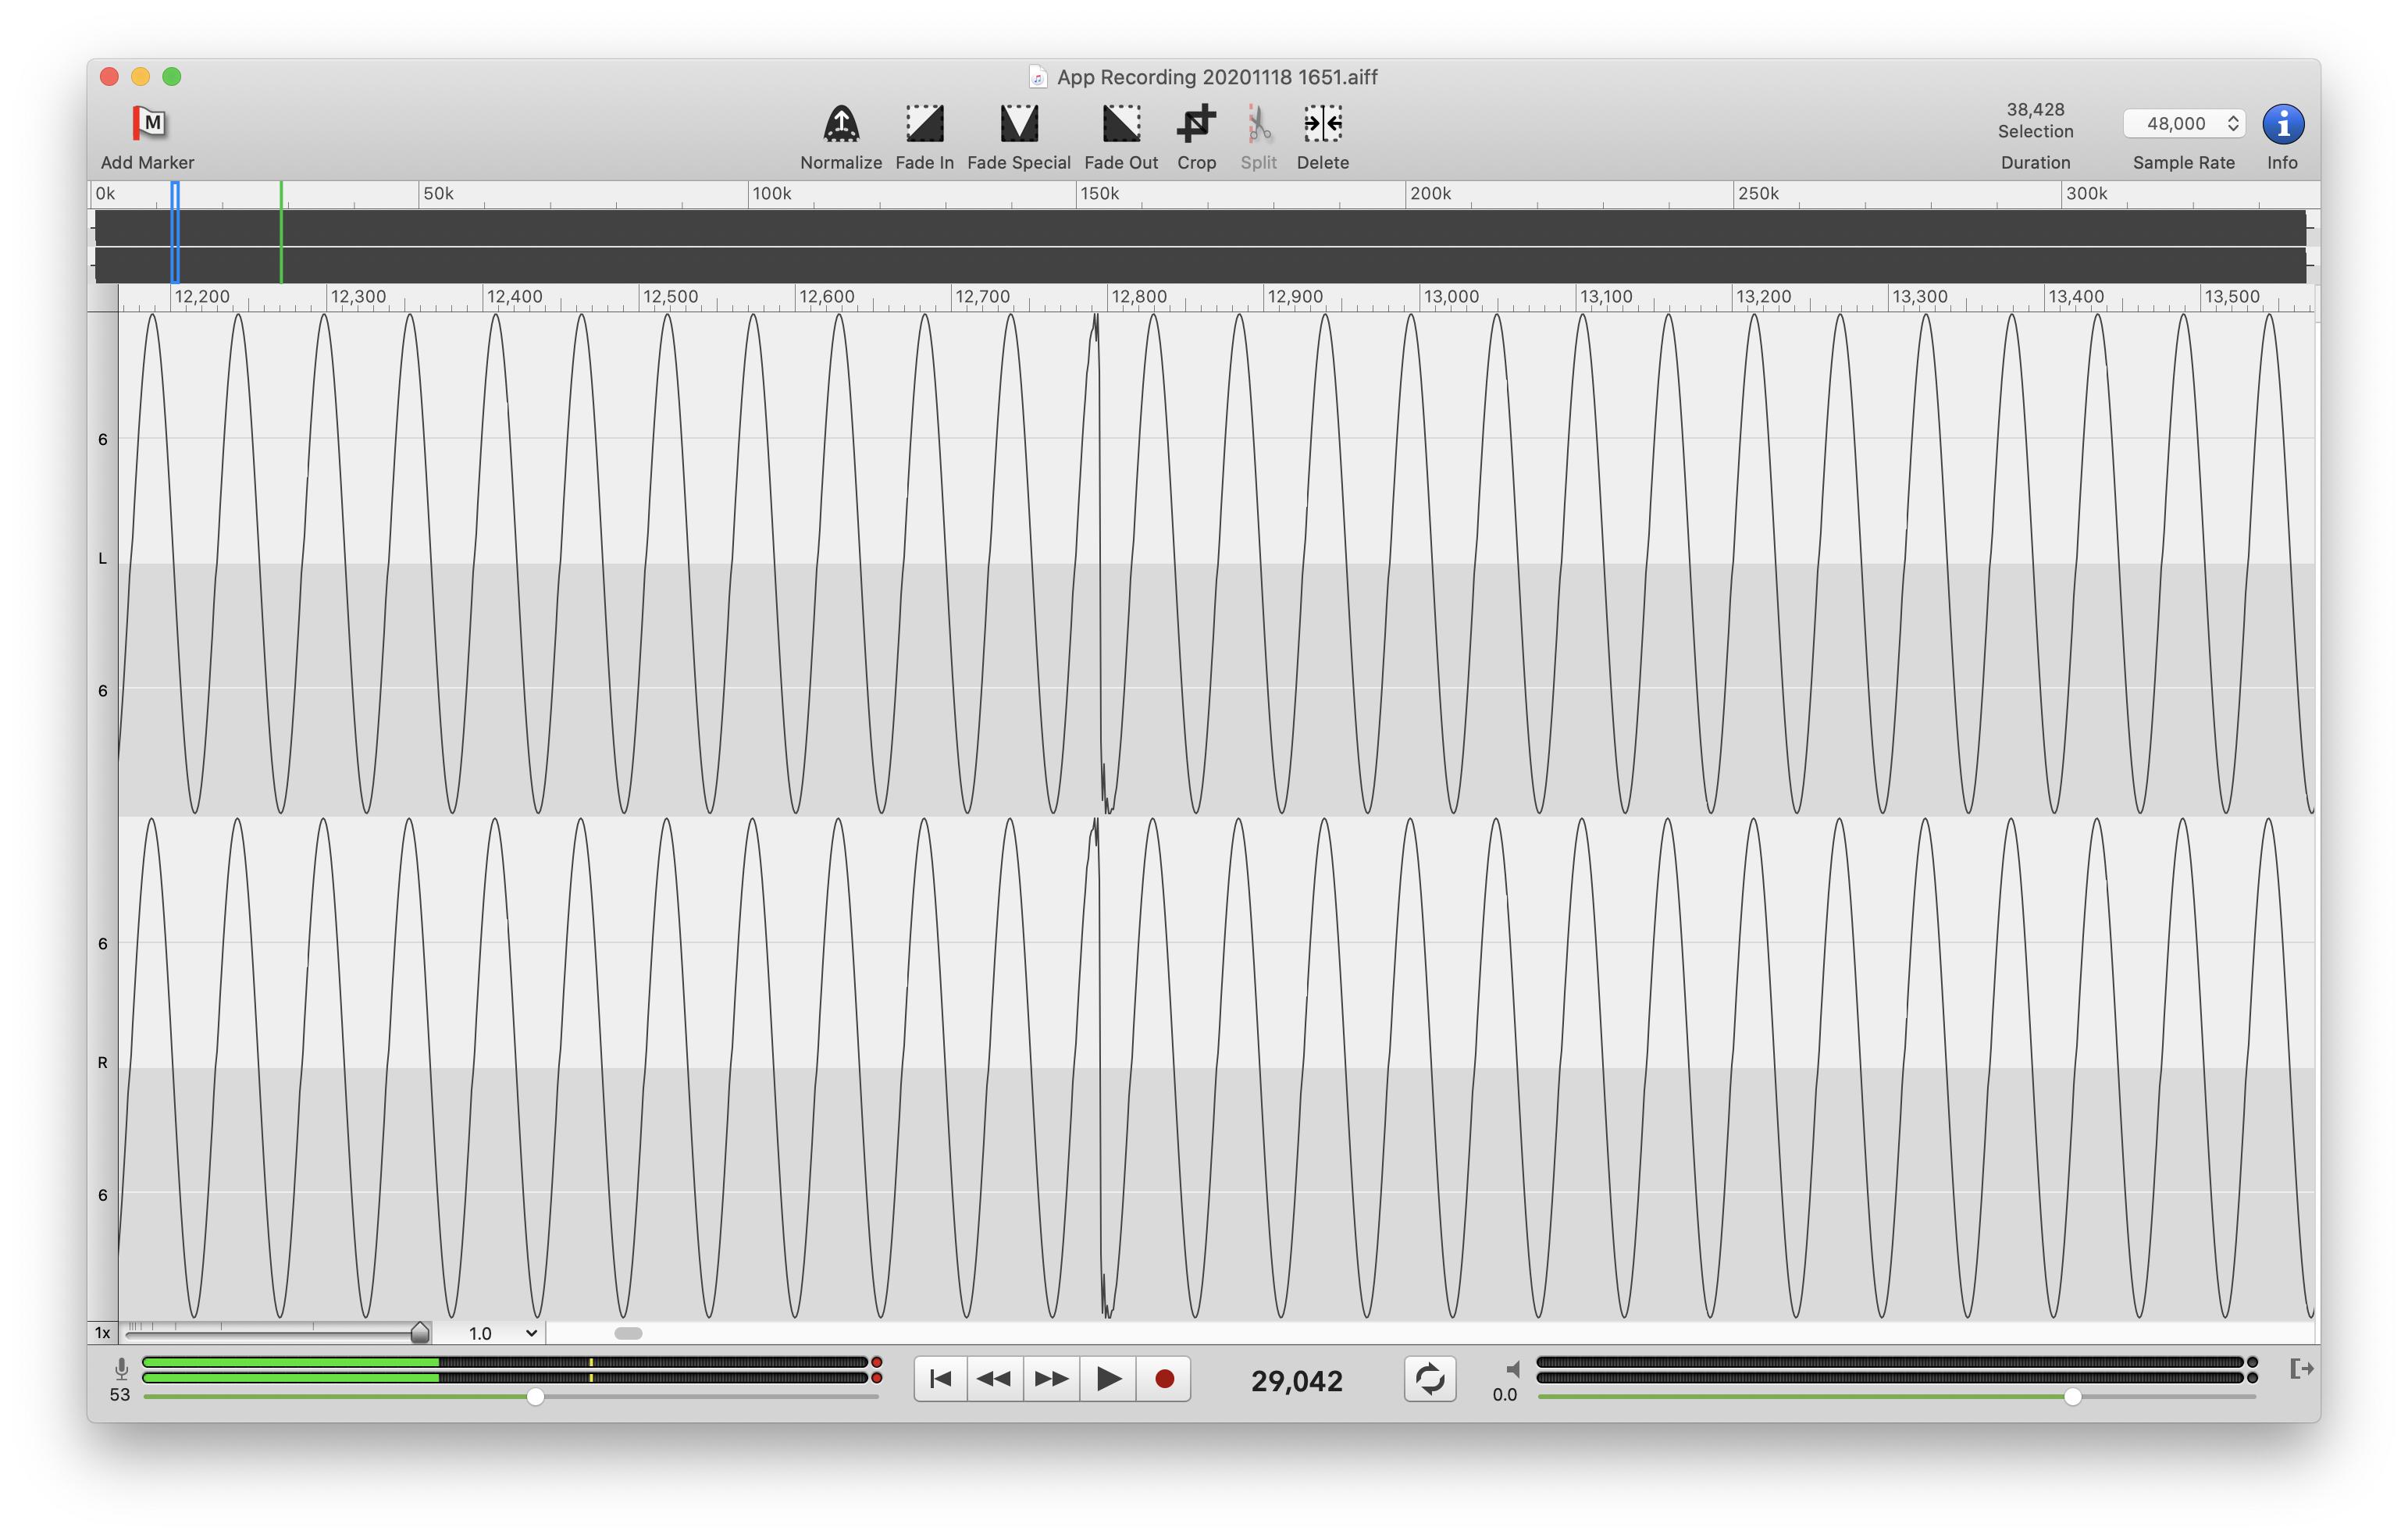Click the Delete toolbar icon

(1322, 124)
